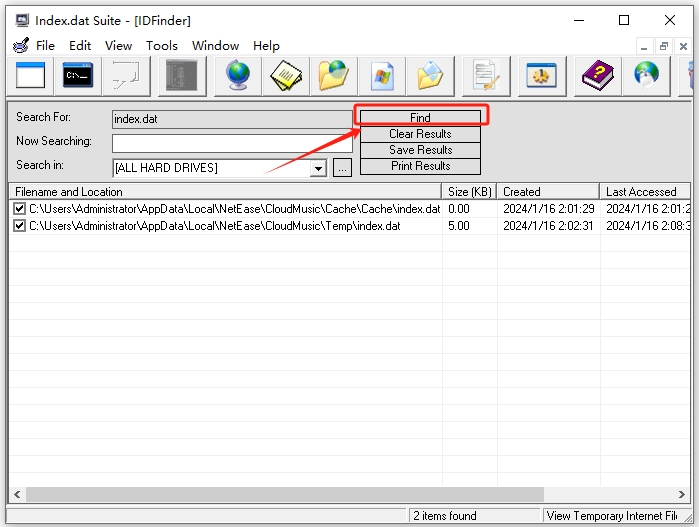Open the Window menu
The image size is (699, 527).
[215, 45]
